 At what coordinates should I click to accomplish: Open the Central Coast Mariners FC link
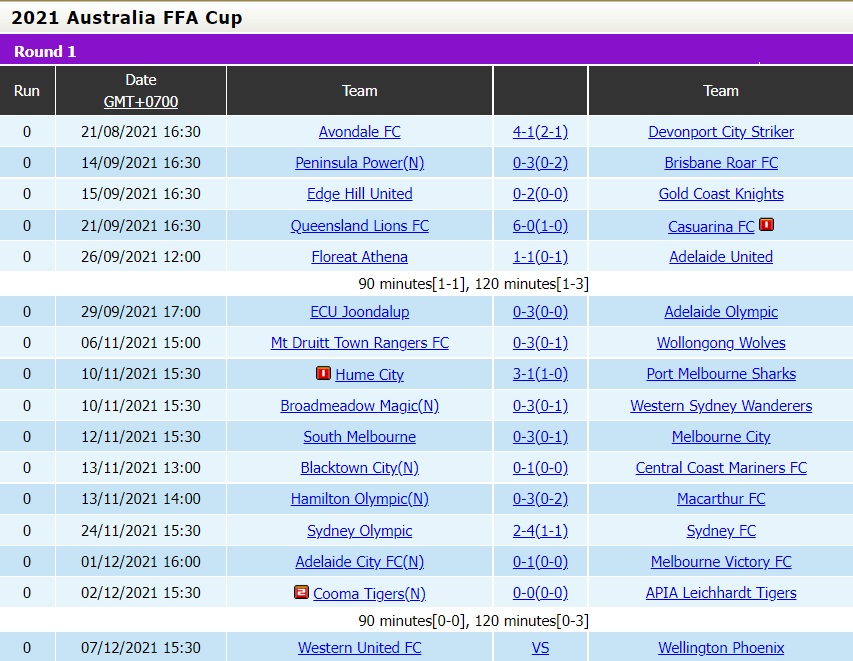[720, 467]
